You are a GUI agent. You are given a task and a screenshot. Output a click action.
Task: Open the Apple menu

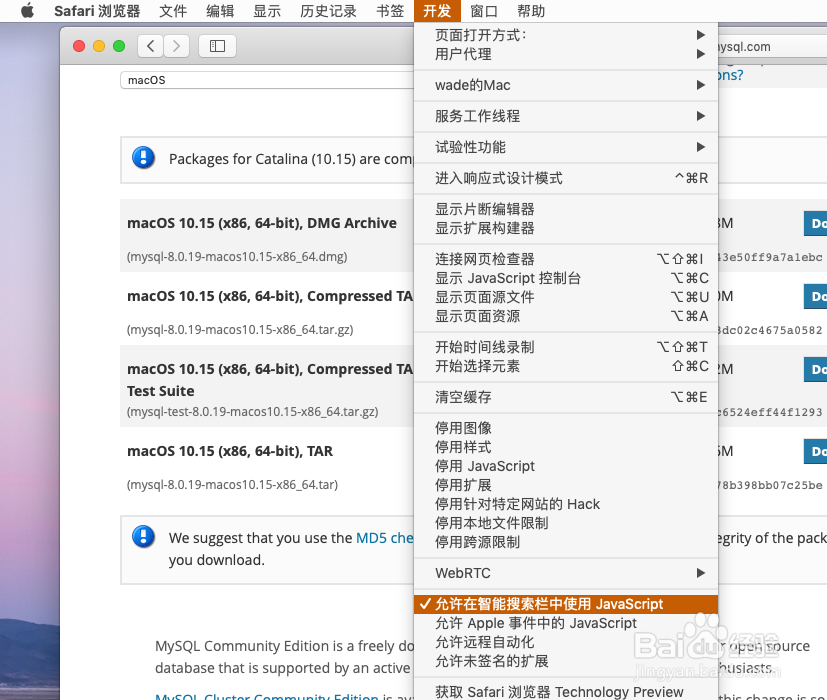point(27,11)
